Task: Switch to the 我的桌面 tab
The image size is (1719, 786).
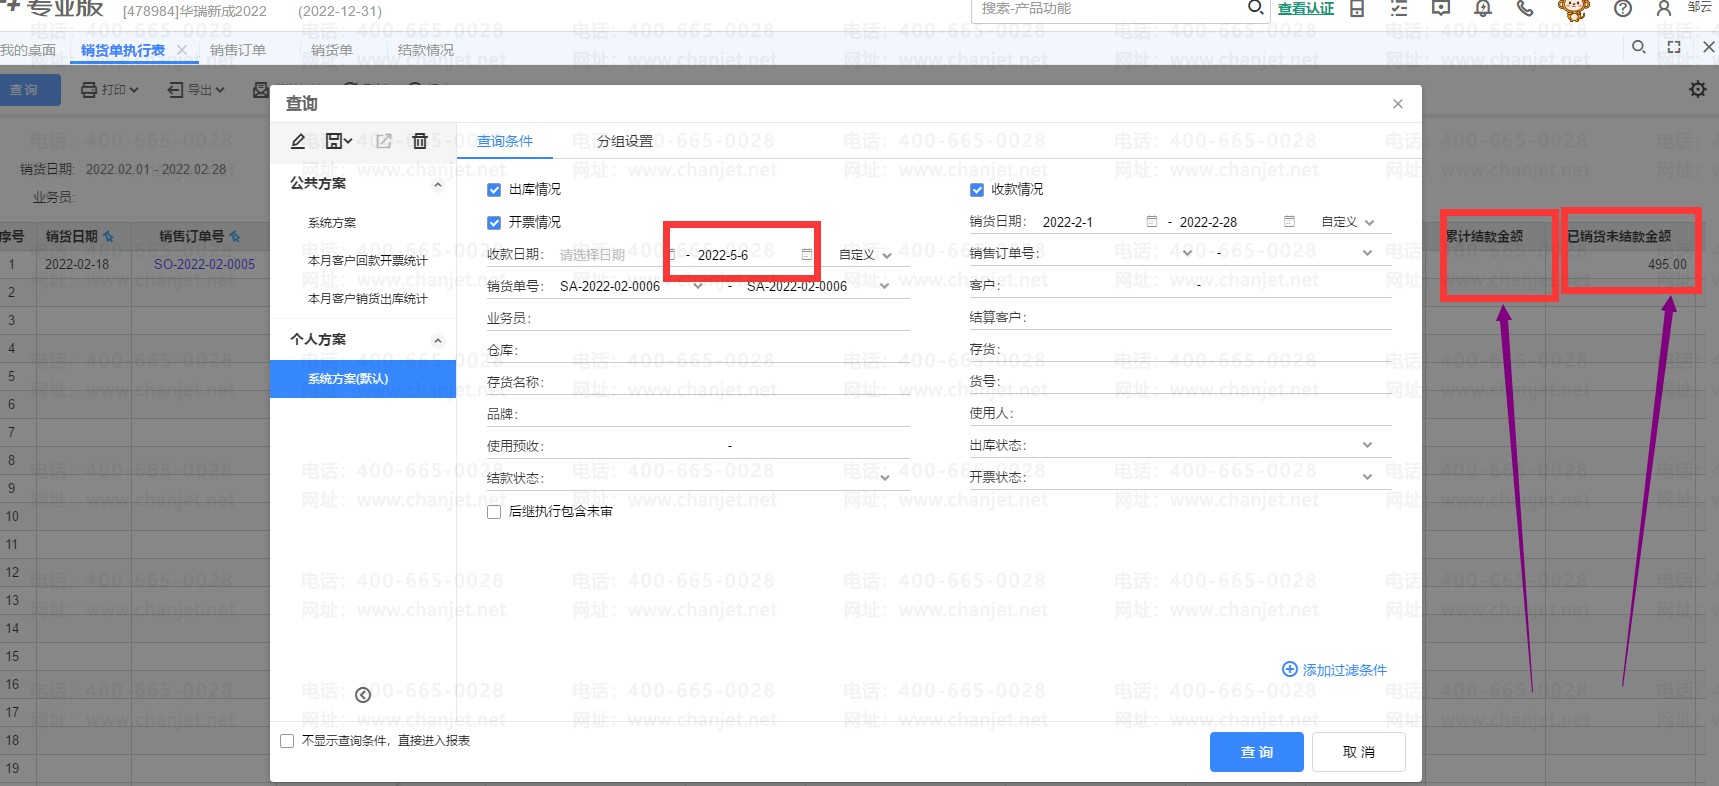Action: (x=28, y=50)
